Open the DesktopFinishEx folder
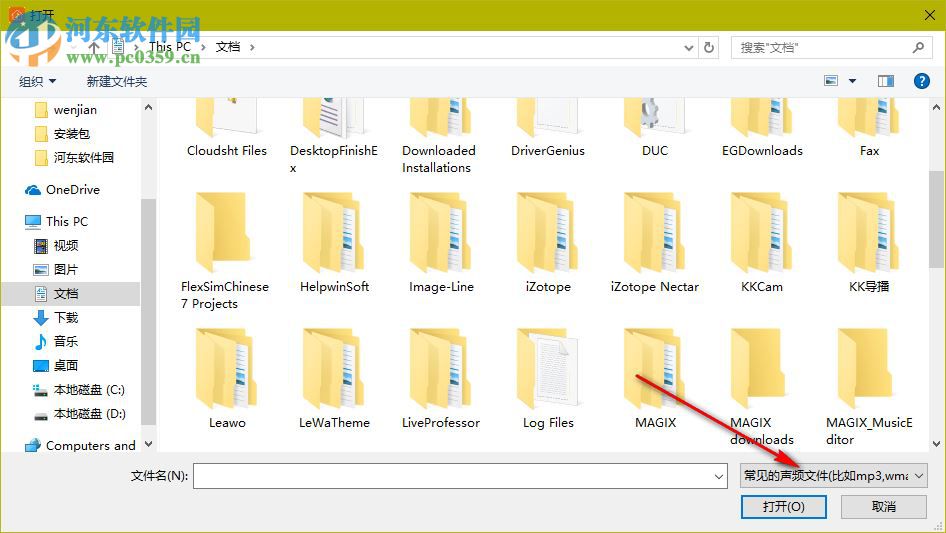This screenshot has width=946, height=533. (334, 136)
